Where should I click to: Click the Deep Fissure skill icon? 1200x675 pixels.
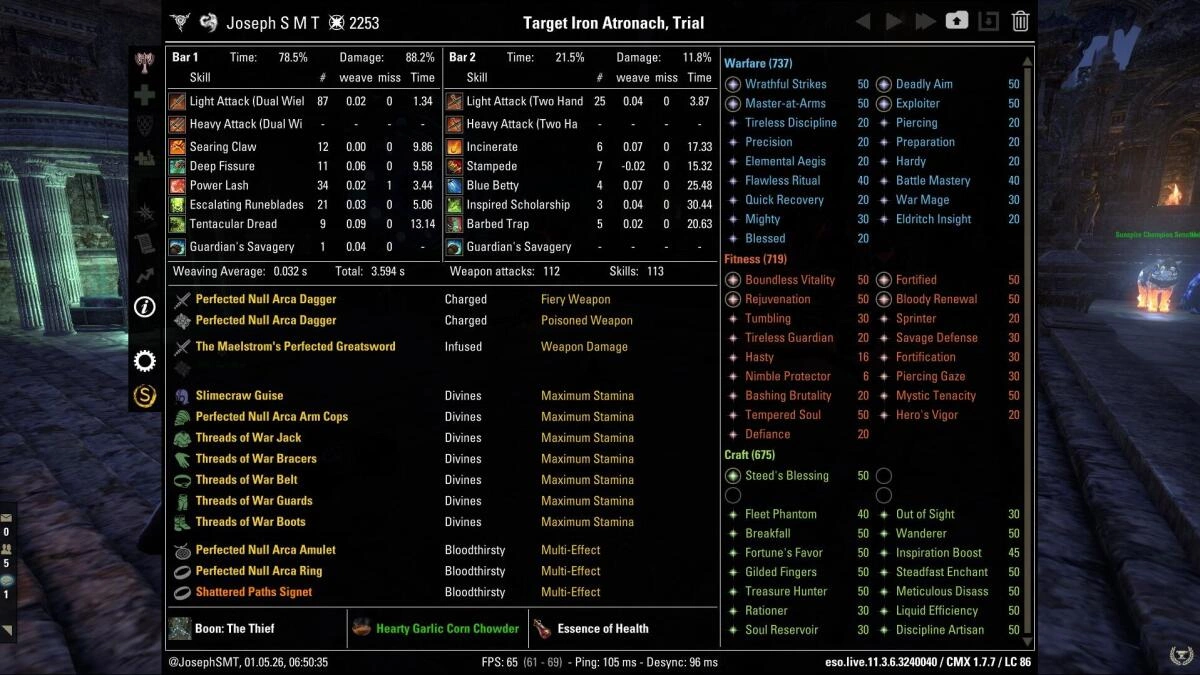177,166
